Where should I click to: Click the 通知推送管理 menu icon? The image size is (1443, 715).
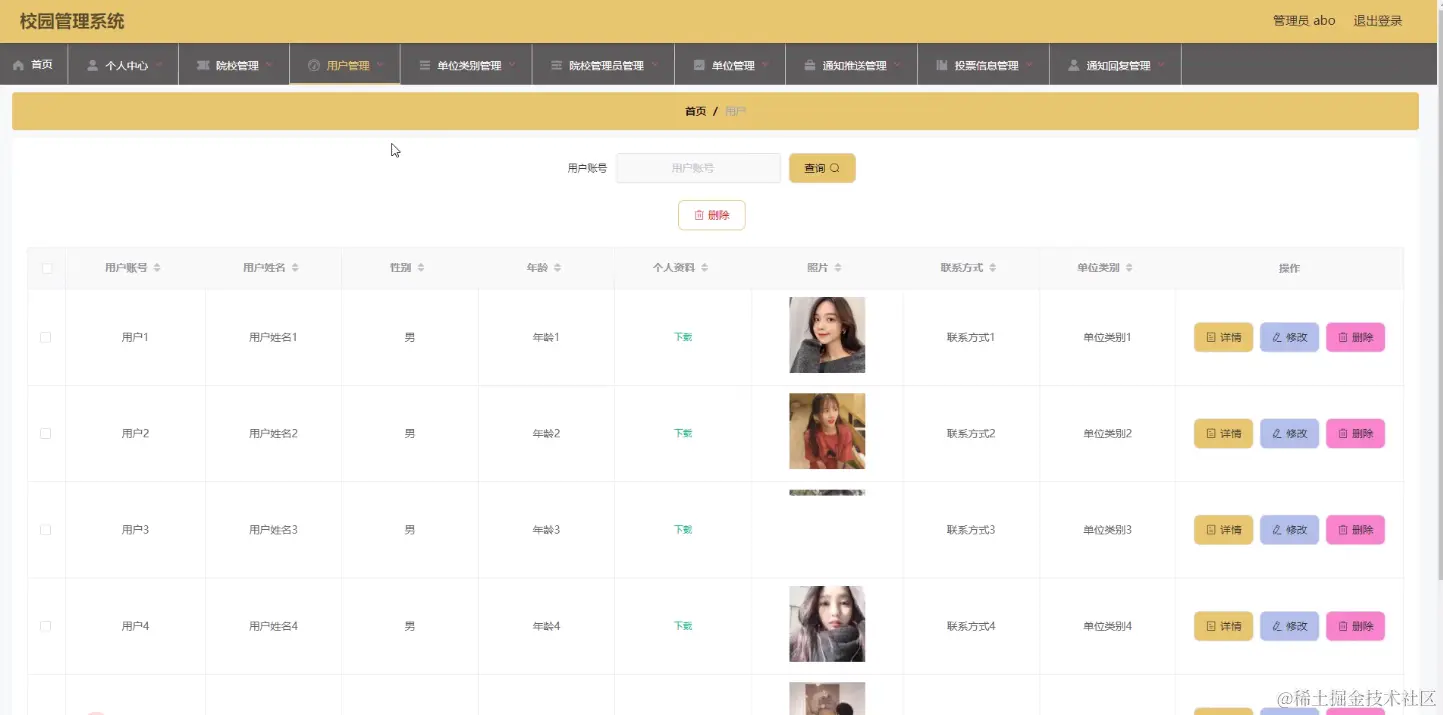pos(809,66)
